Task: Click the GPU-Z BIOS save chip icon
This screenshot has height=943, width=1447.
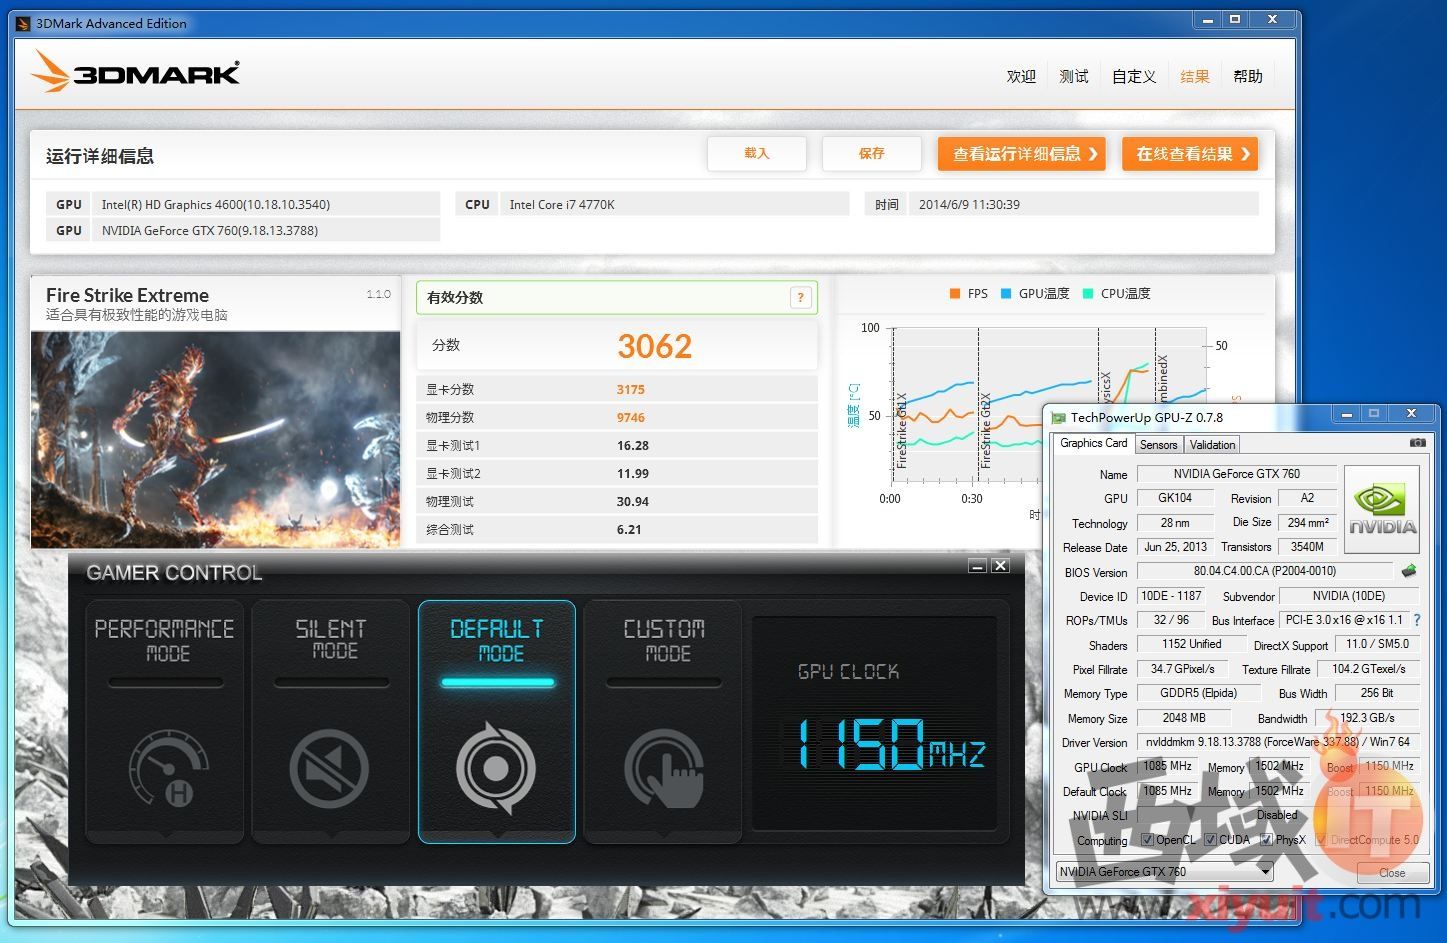Action: [x=1409, y=572]
